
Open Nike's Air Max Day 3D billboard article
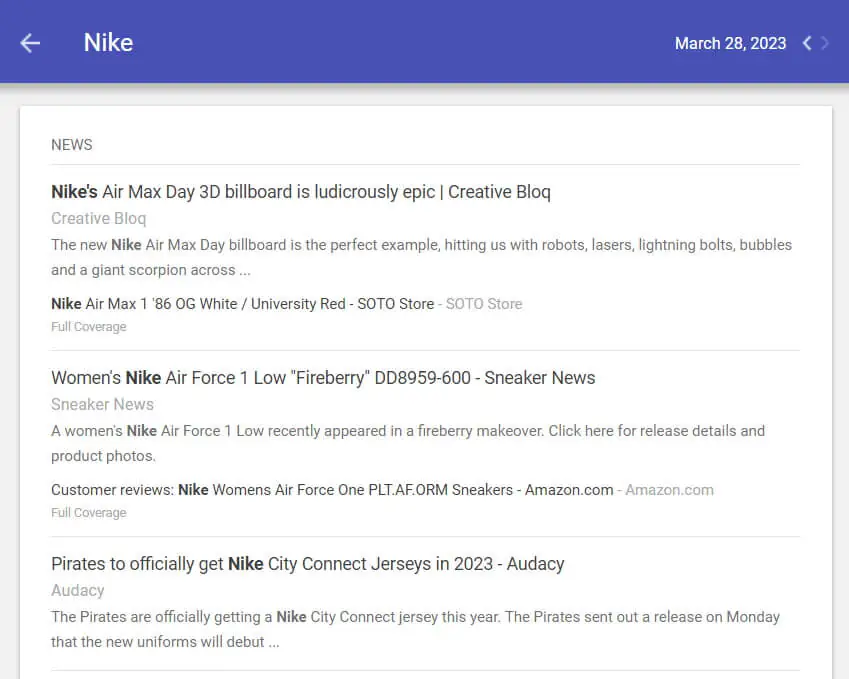[x=301, y=192]
